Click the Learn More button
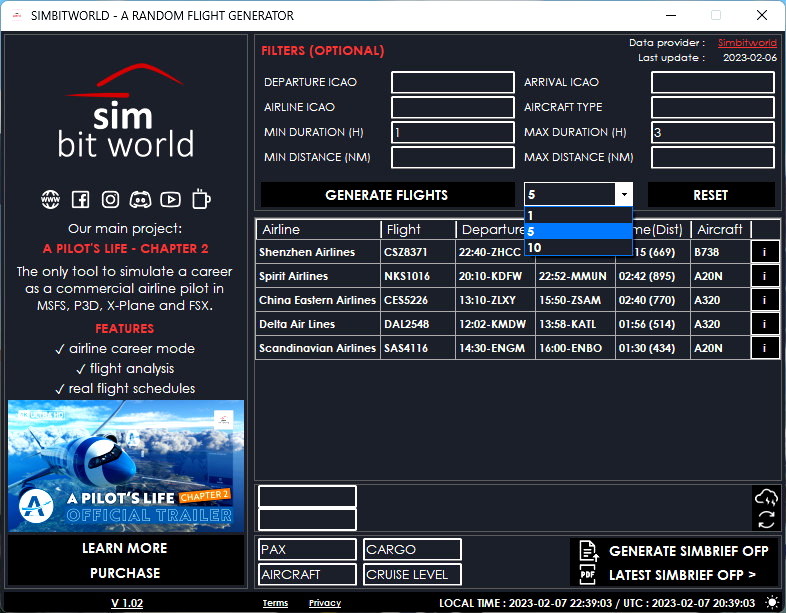The image size is (786, 613). 125,548
